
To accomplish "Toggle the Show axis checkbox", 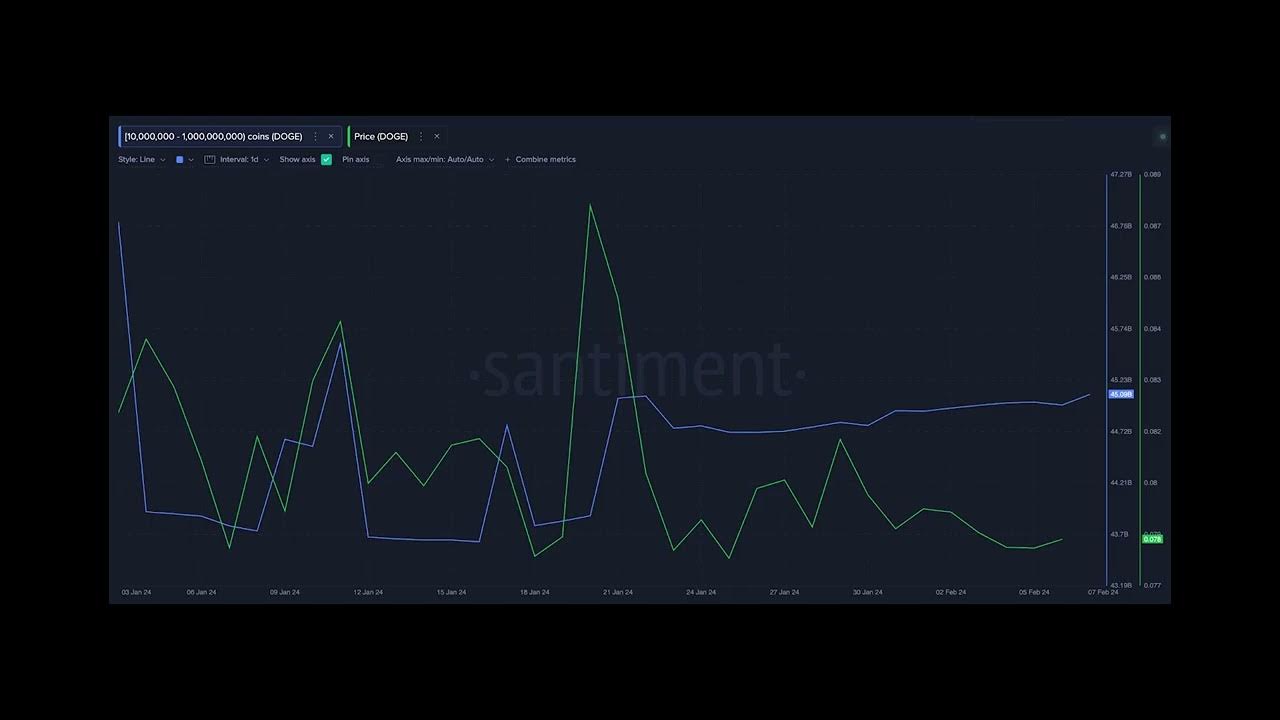I will tap(326, 159).
